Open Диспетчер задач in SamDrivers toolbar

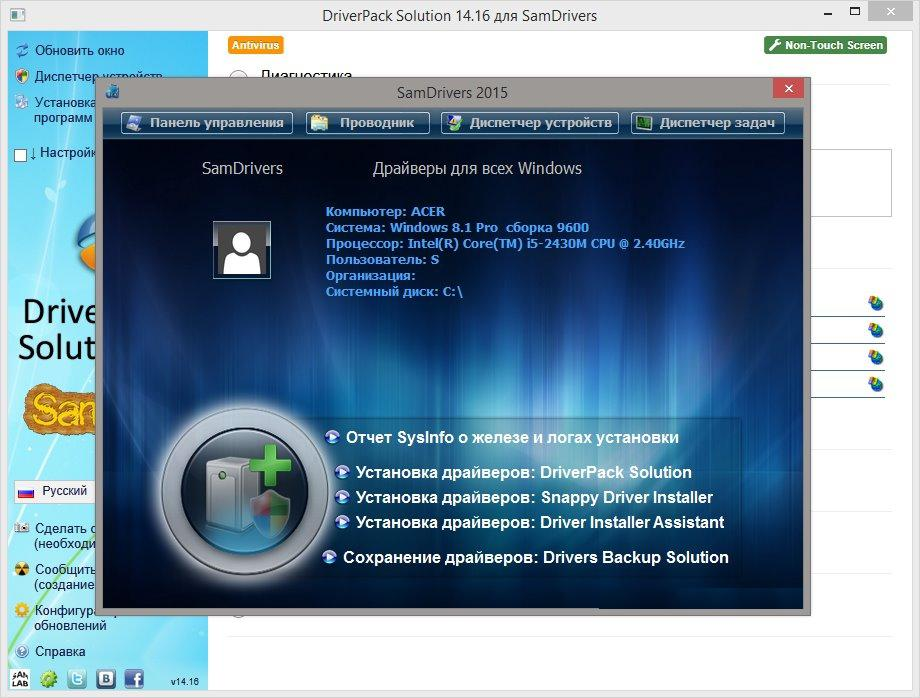(708, 123)
